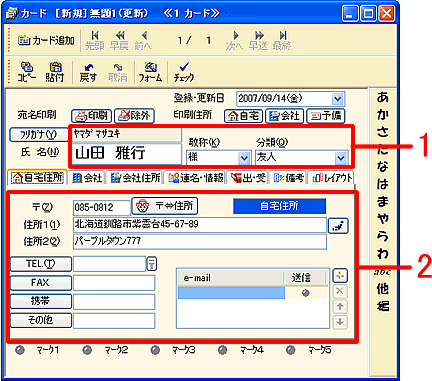
Task: Select the abc index entry
Action: 383,272
